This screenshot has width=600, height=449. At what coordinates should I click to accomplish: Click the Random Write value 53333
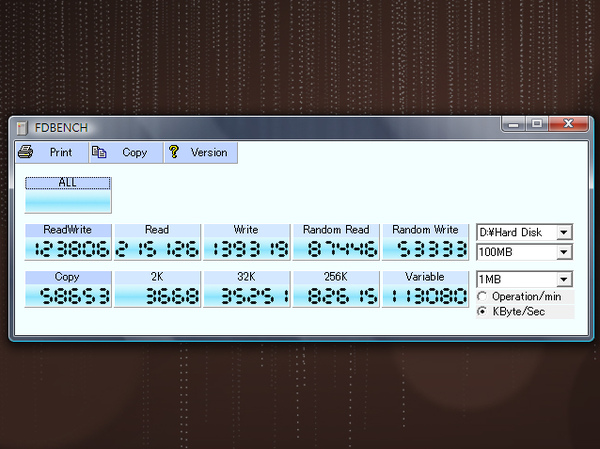tap(432, 249)
